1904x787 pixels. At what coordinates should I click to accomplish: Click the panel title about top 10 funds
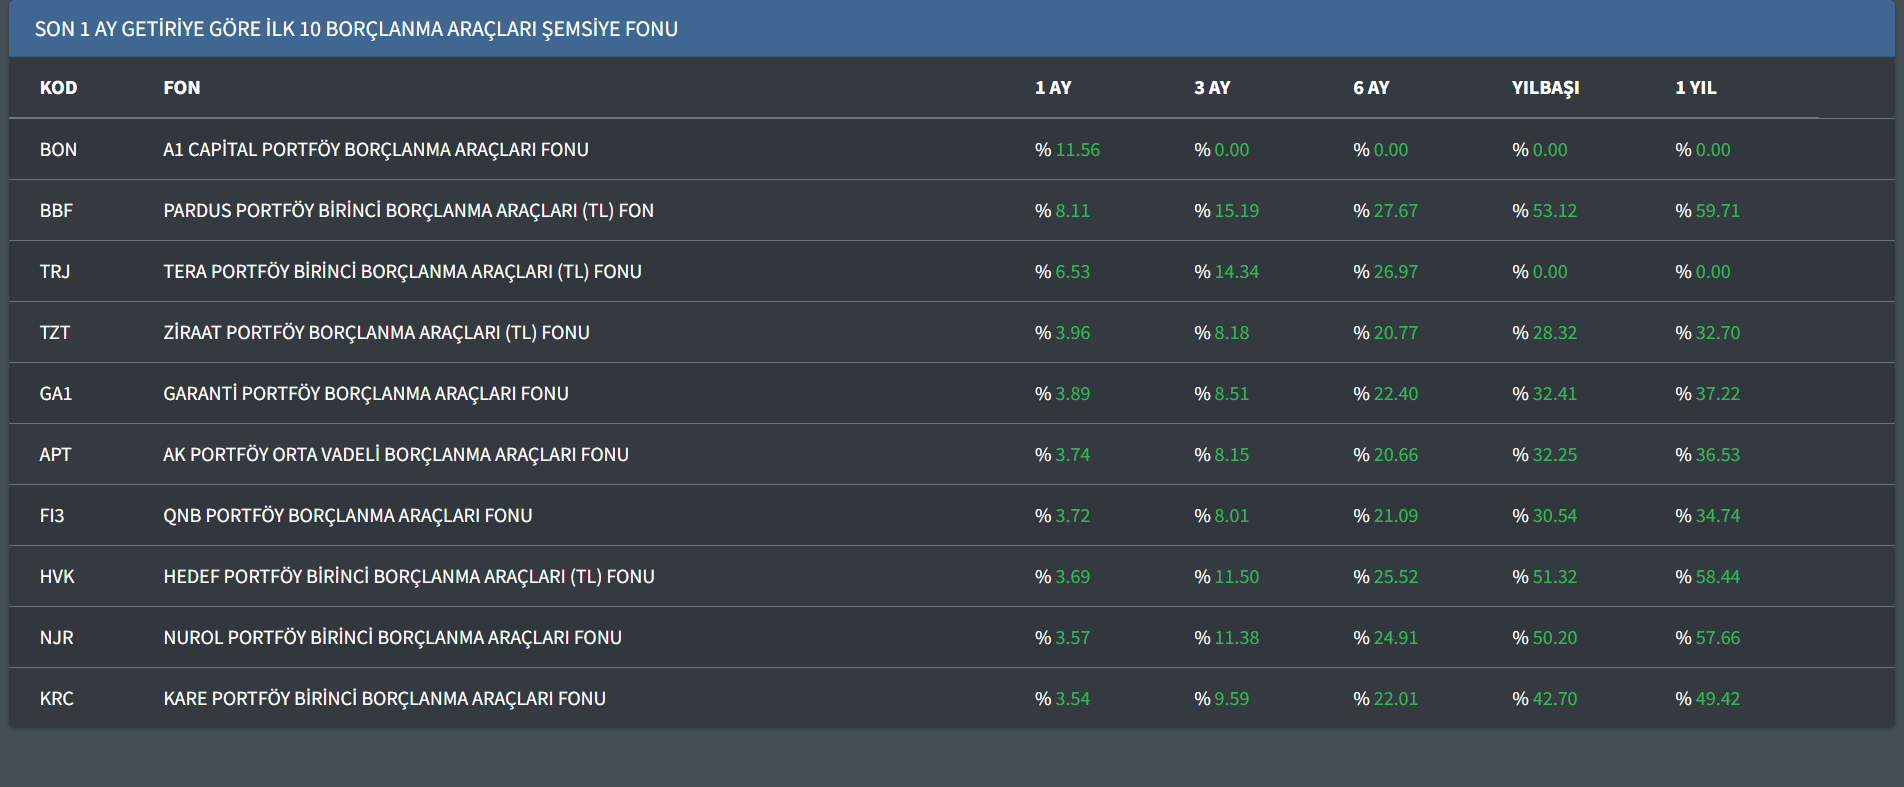356,29
